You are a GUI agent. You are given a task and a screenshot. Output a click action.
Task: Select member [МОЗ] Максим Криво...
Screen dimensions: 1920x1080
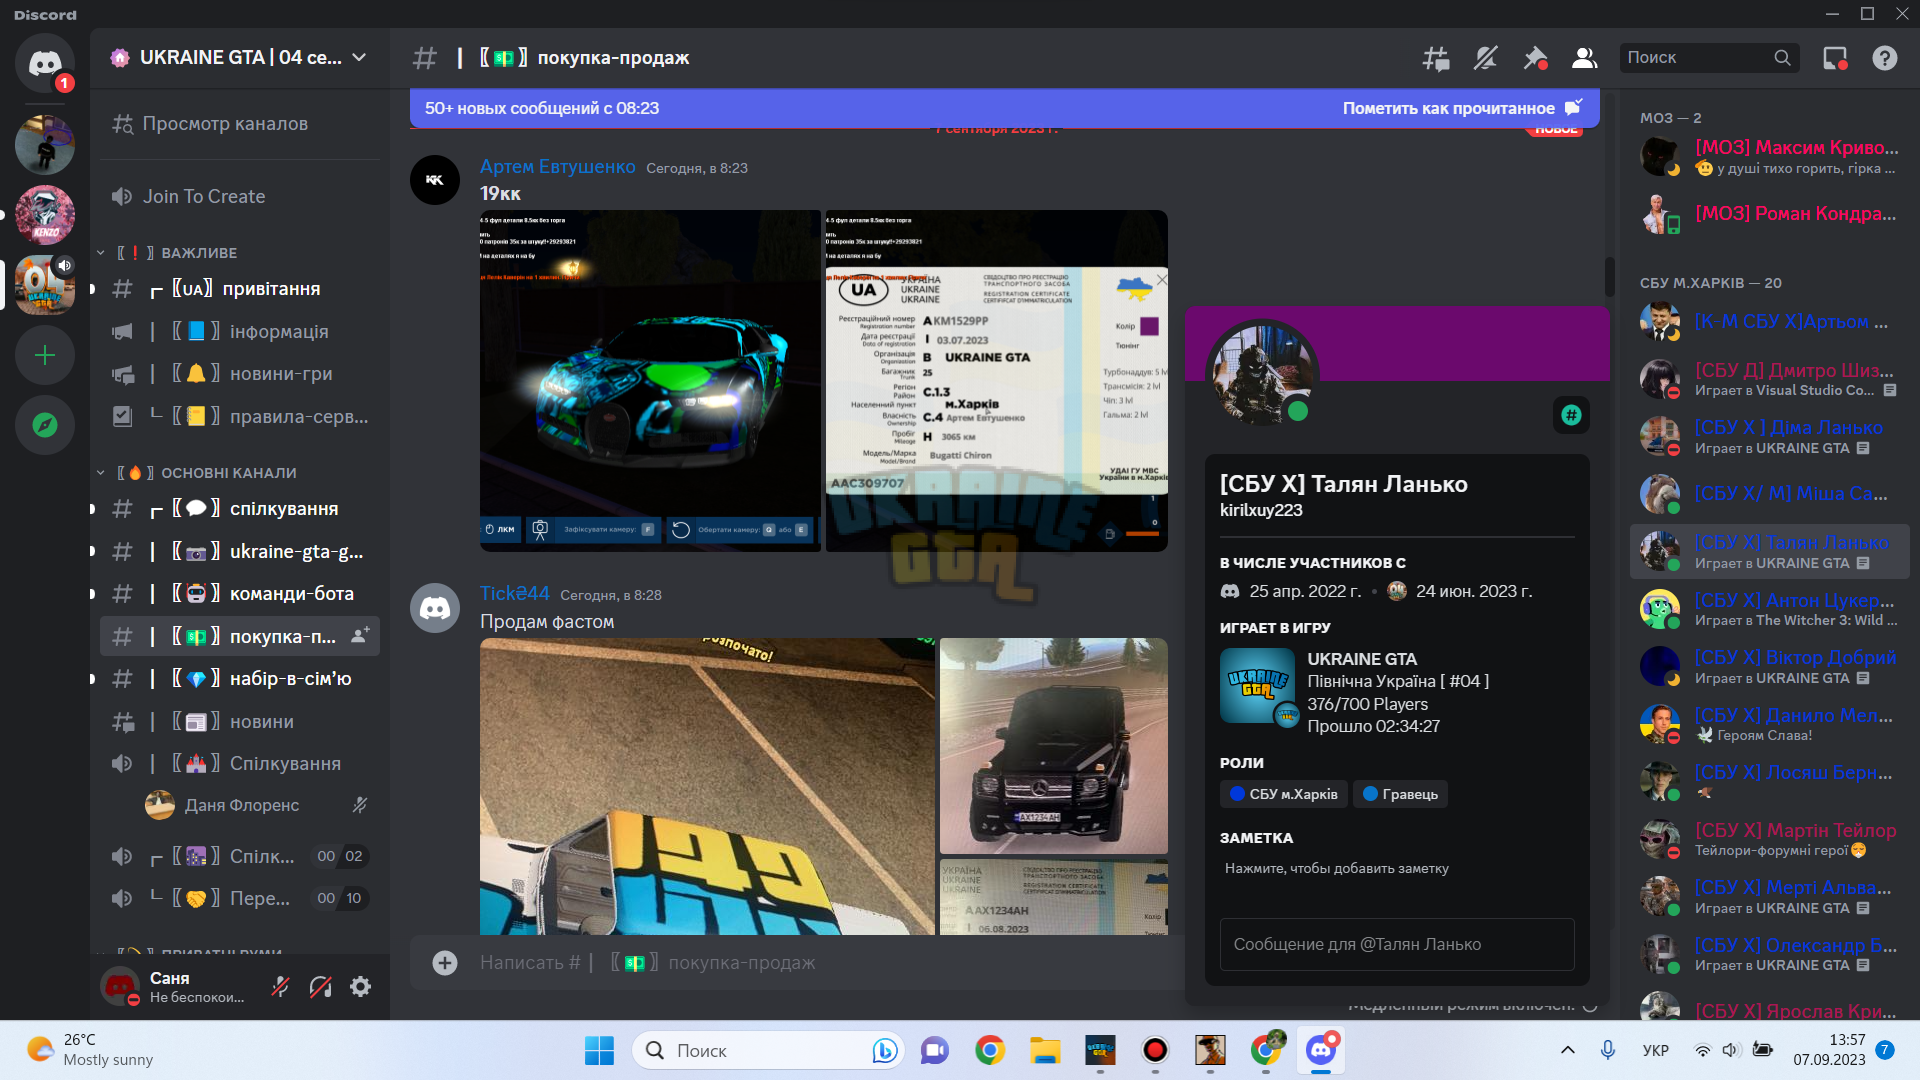tap(1770, 157)
